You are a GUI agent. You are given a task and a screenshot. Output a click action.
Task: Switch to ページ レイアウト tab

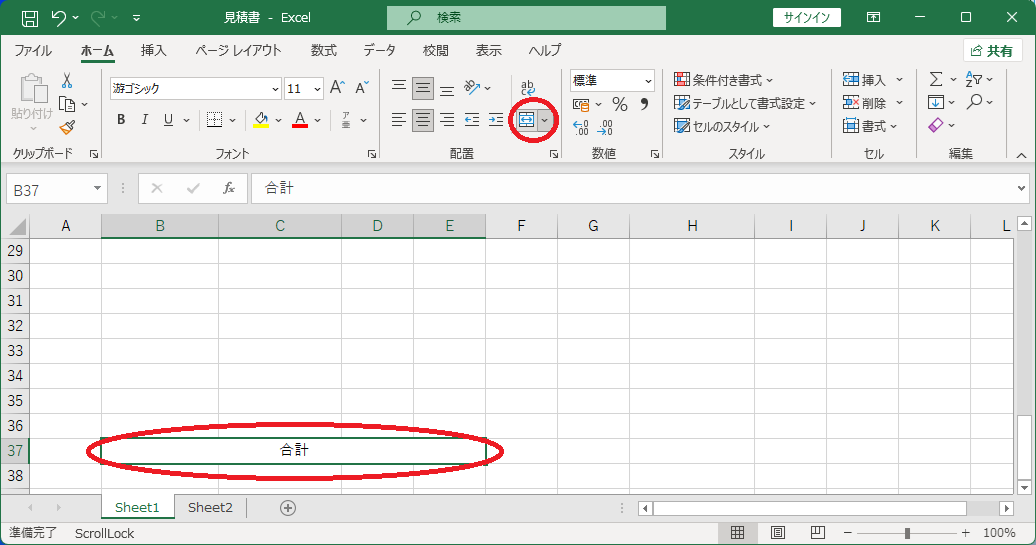point(238,50)
